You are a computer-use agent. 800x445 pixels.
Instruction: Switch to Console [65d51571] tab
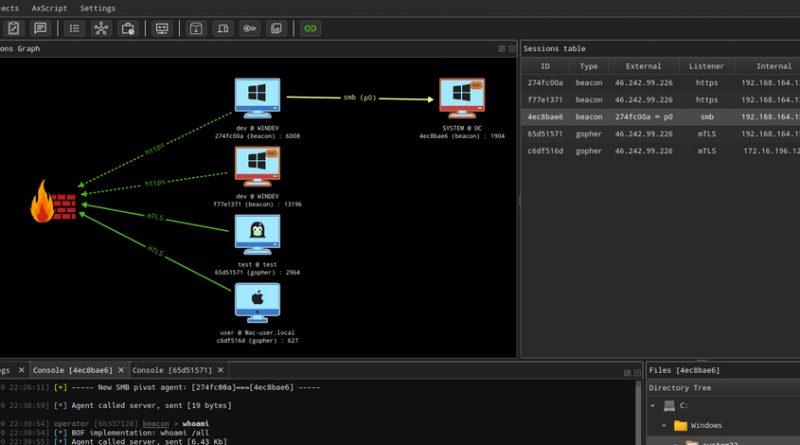click(174, 370)
